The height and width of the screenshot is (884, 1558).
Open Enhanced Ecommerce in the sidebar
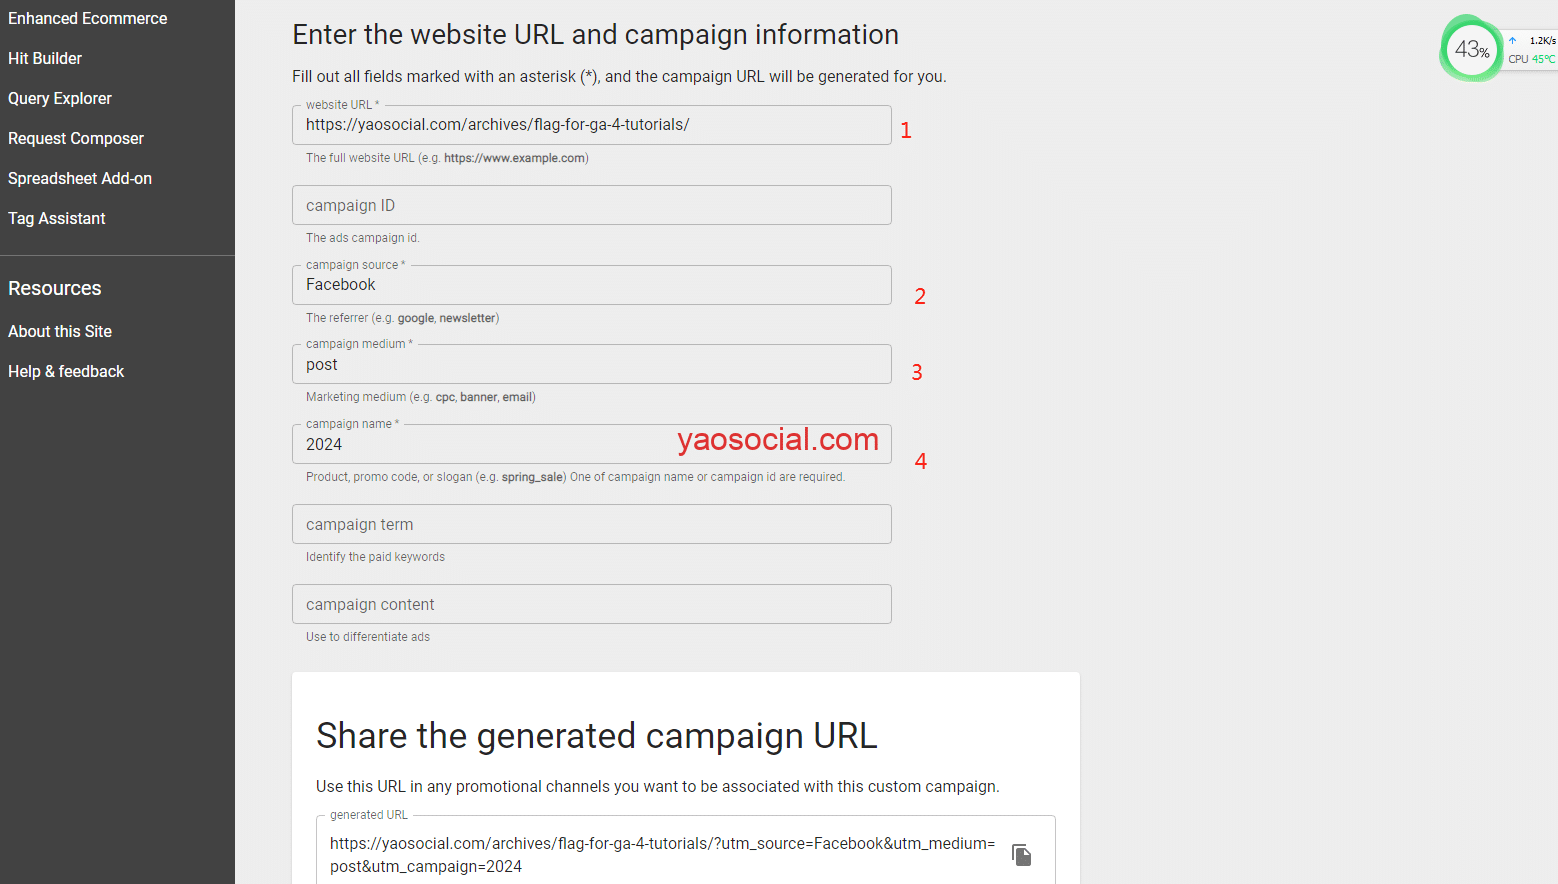(x=88, y=19)
